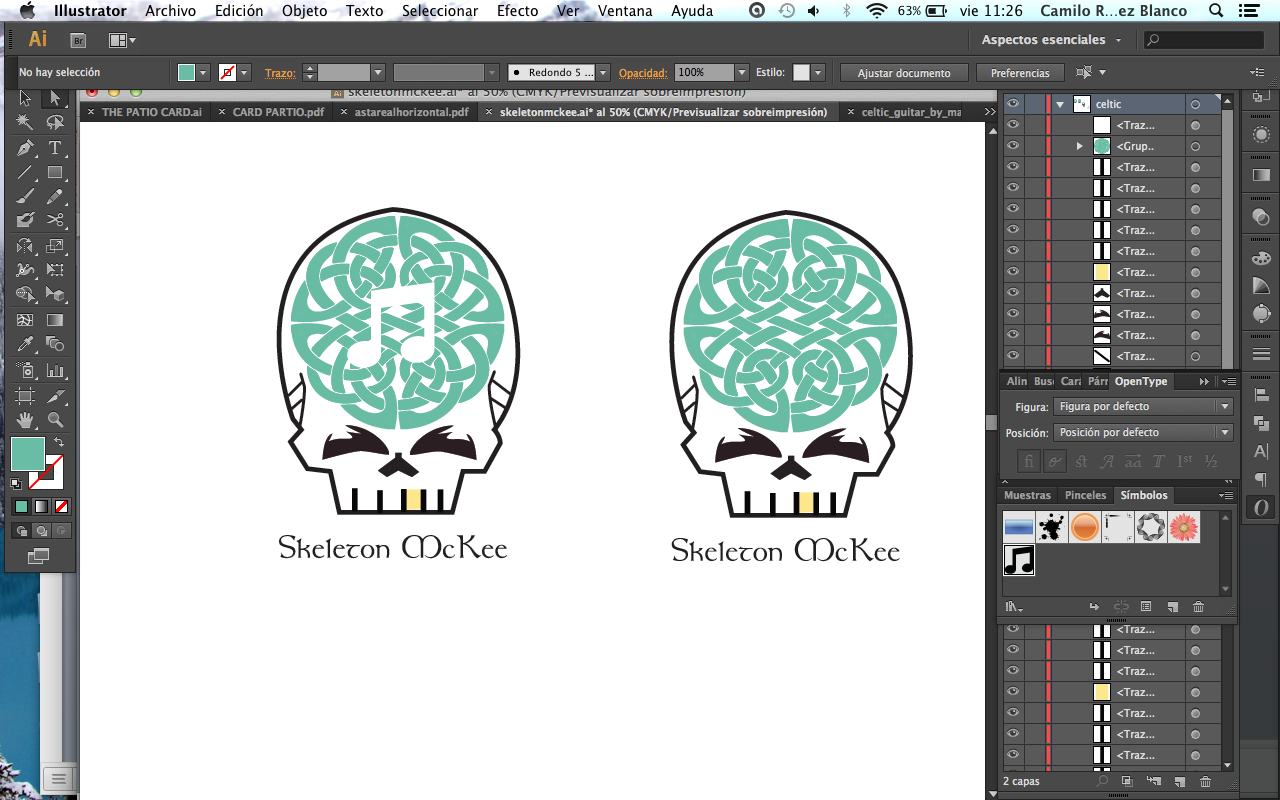The image size is (1280, 800).
Task: Activate the Scissors tool
Action: click(55, 220)
